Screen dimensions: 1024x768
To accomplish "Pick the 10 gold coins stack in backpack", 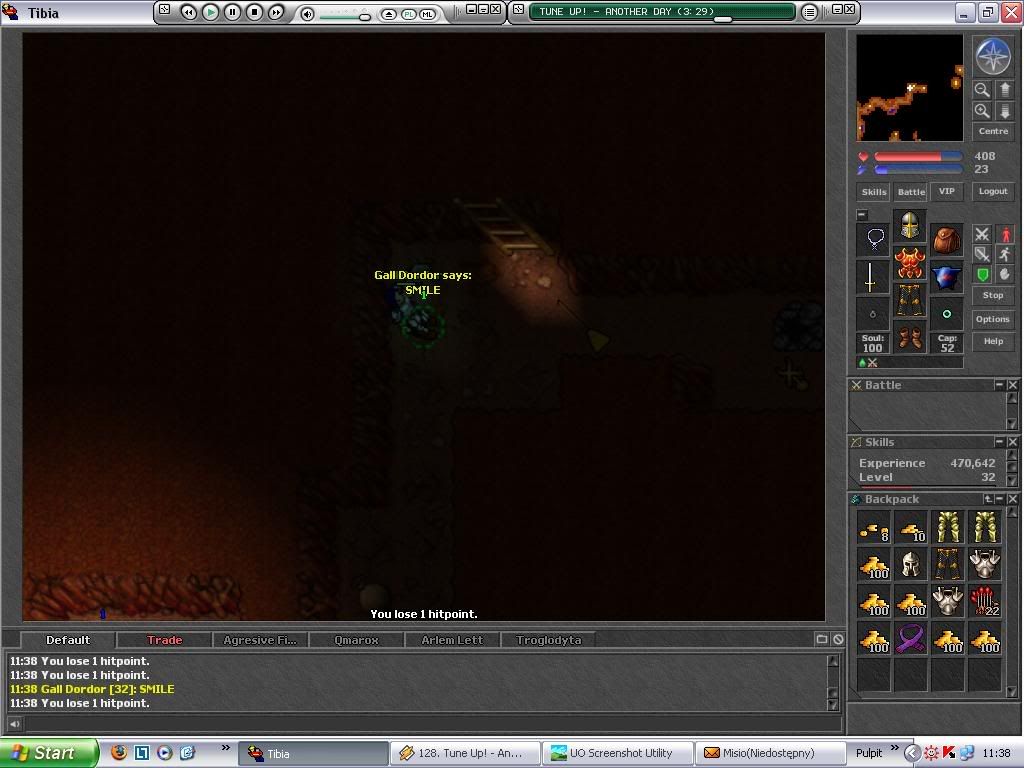I will tap(910, 528).
